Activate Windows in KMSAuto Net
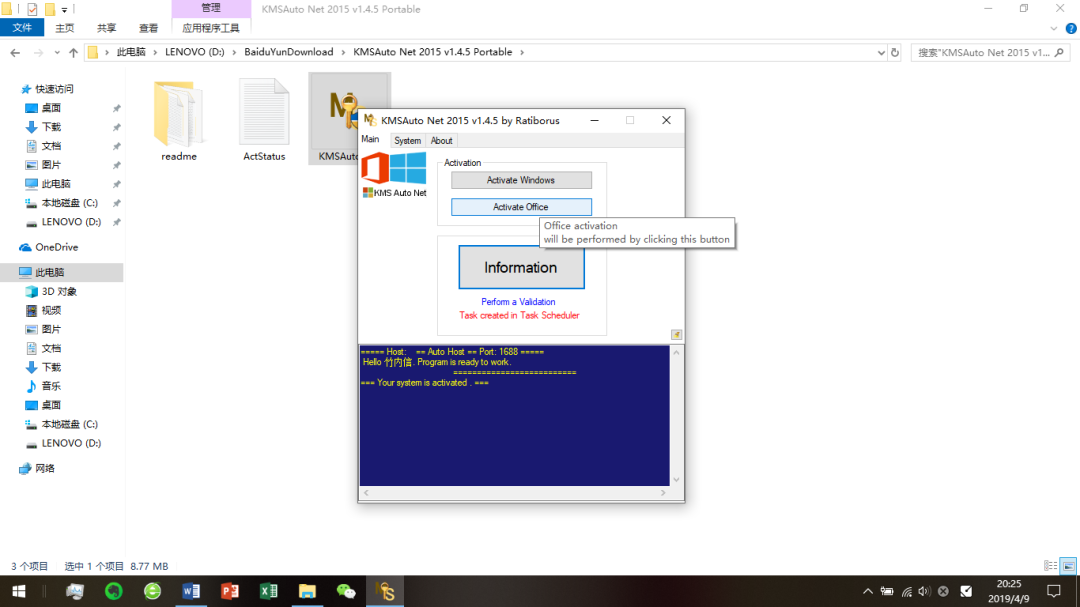 tap(521, 180)
